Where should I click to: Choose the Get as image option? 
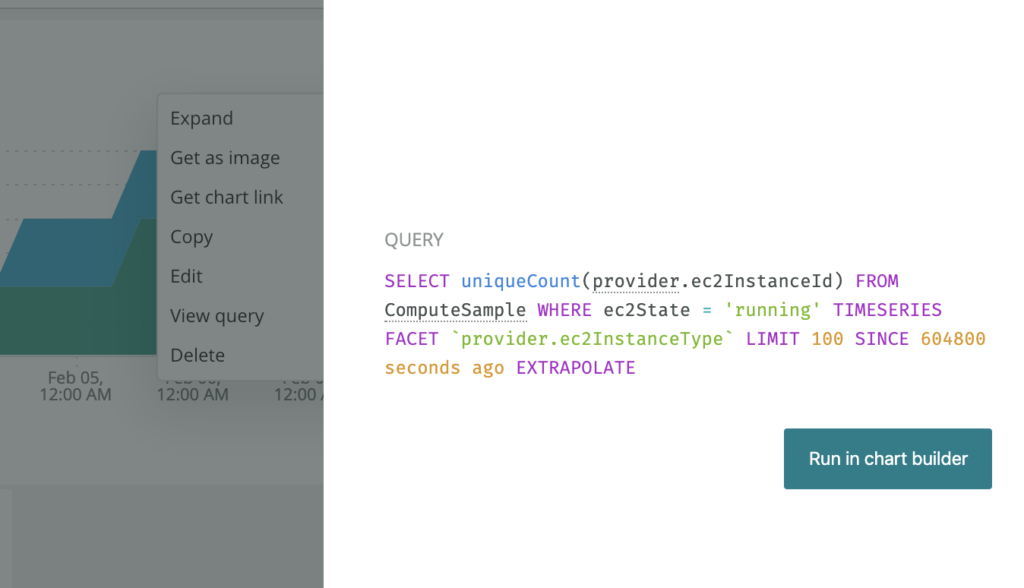click(x=225, y=158)
